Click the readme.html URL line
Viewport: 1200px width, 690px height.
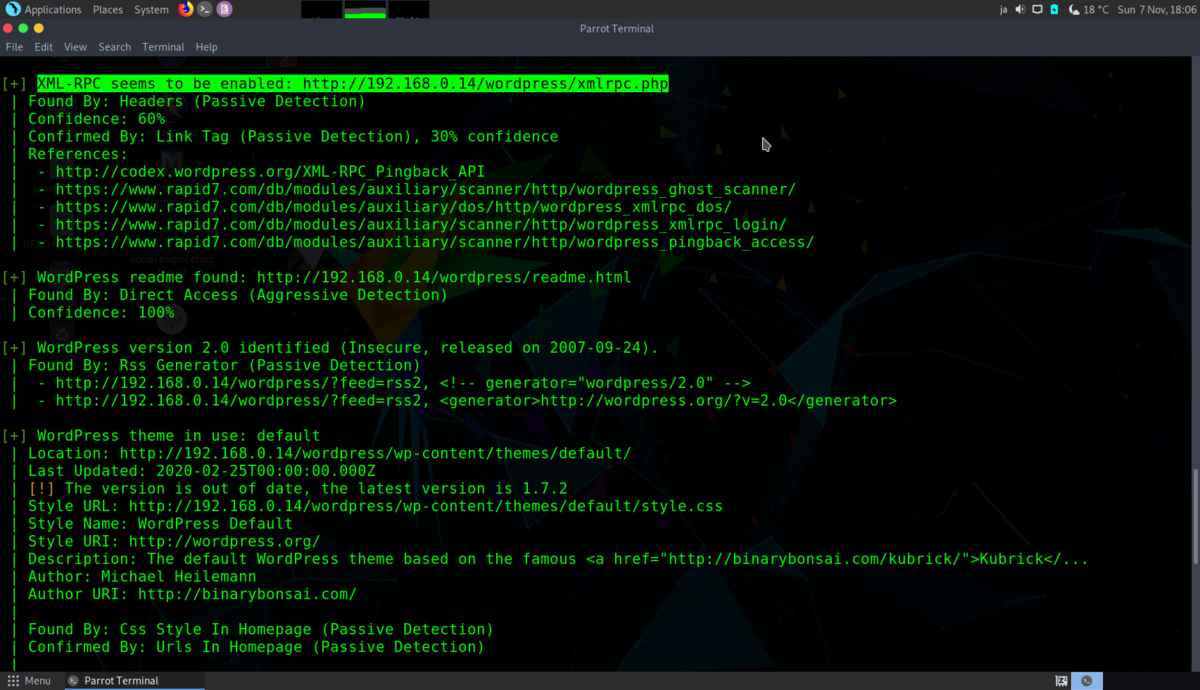click(334, 277)
